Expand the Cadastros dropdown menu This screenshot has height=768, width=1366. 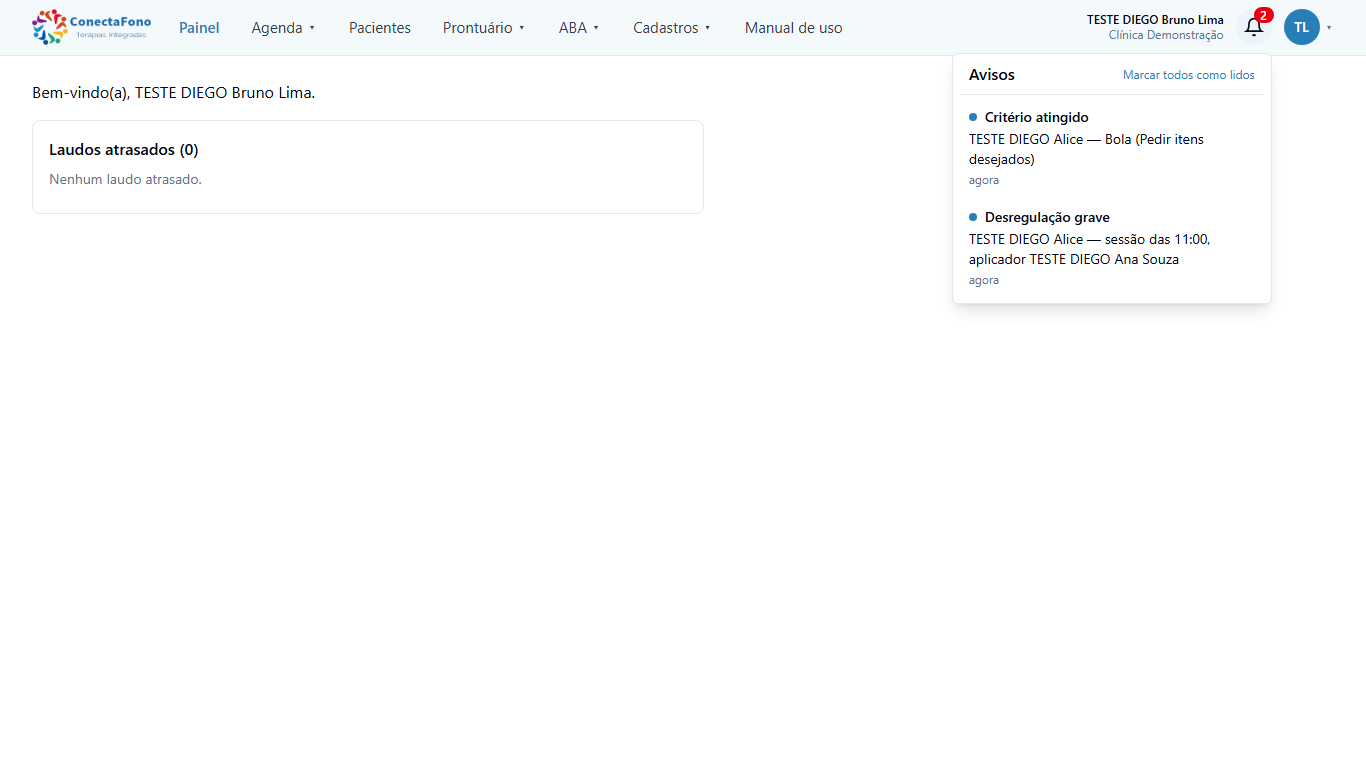tap(672, 28)
